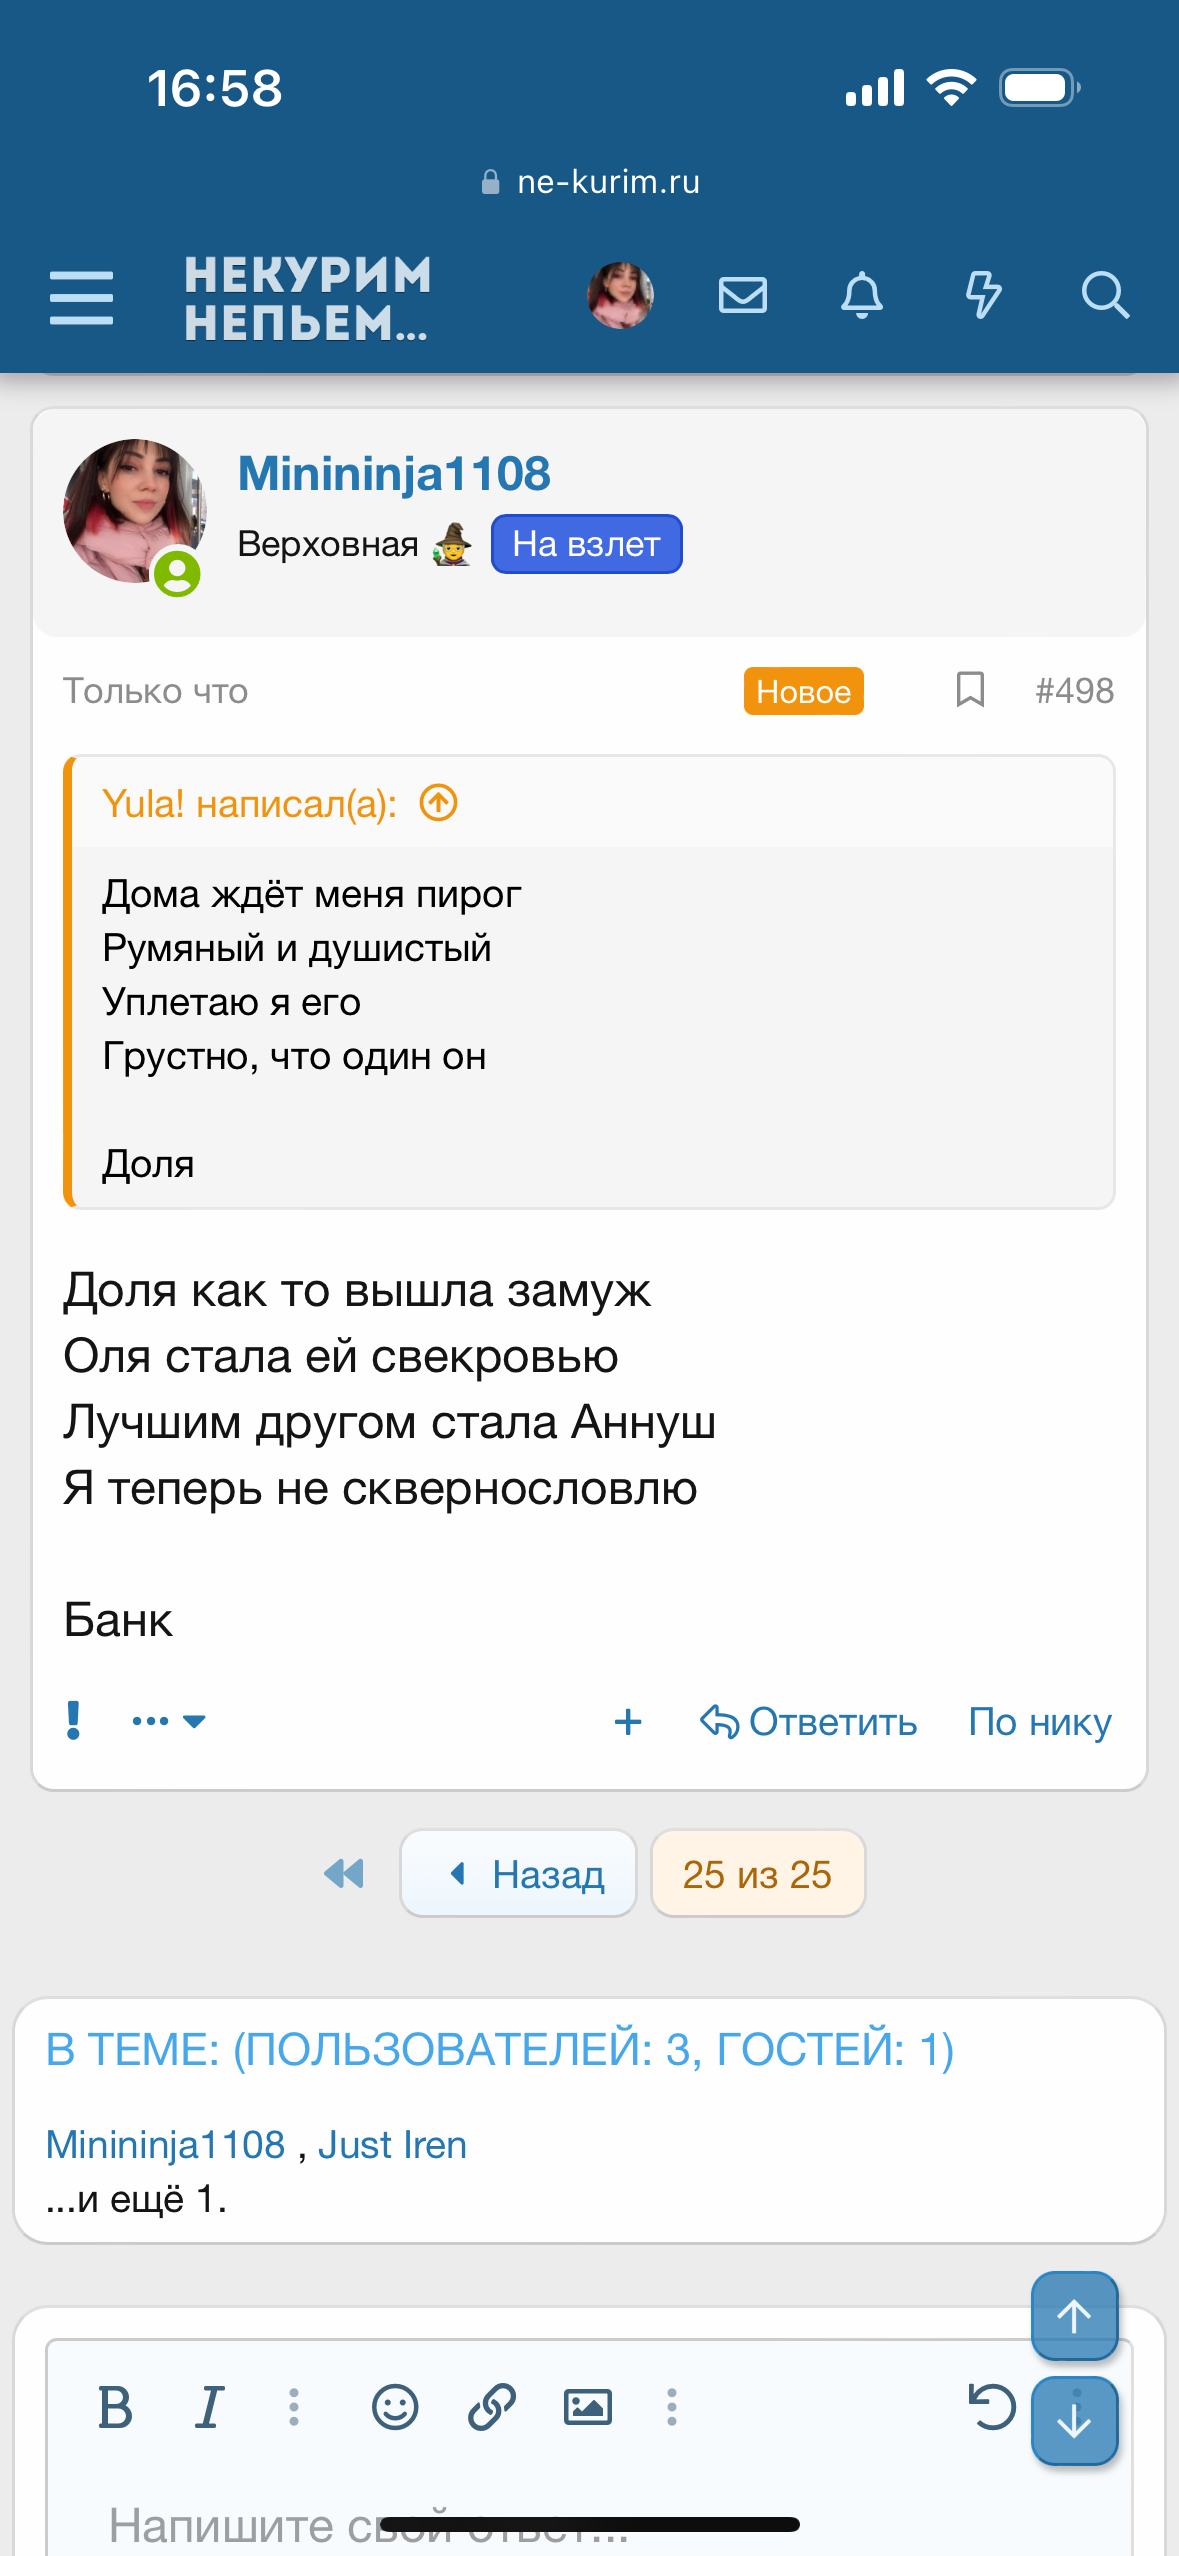
Task: Open the search magnifier icon
Action: tap(1104, 296)
